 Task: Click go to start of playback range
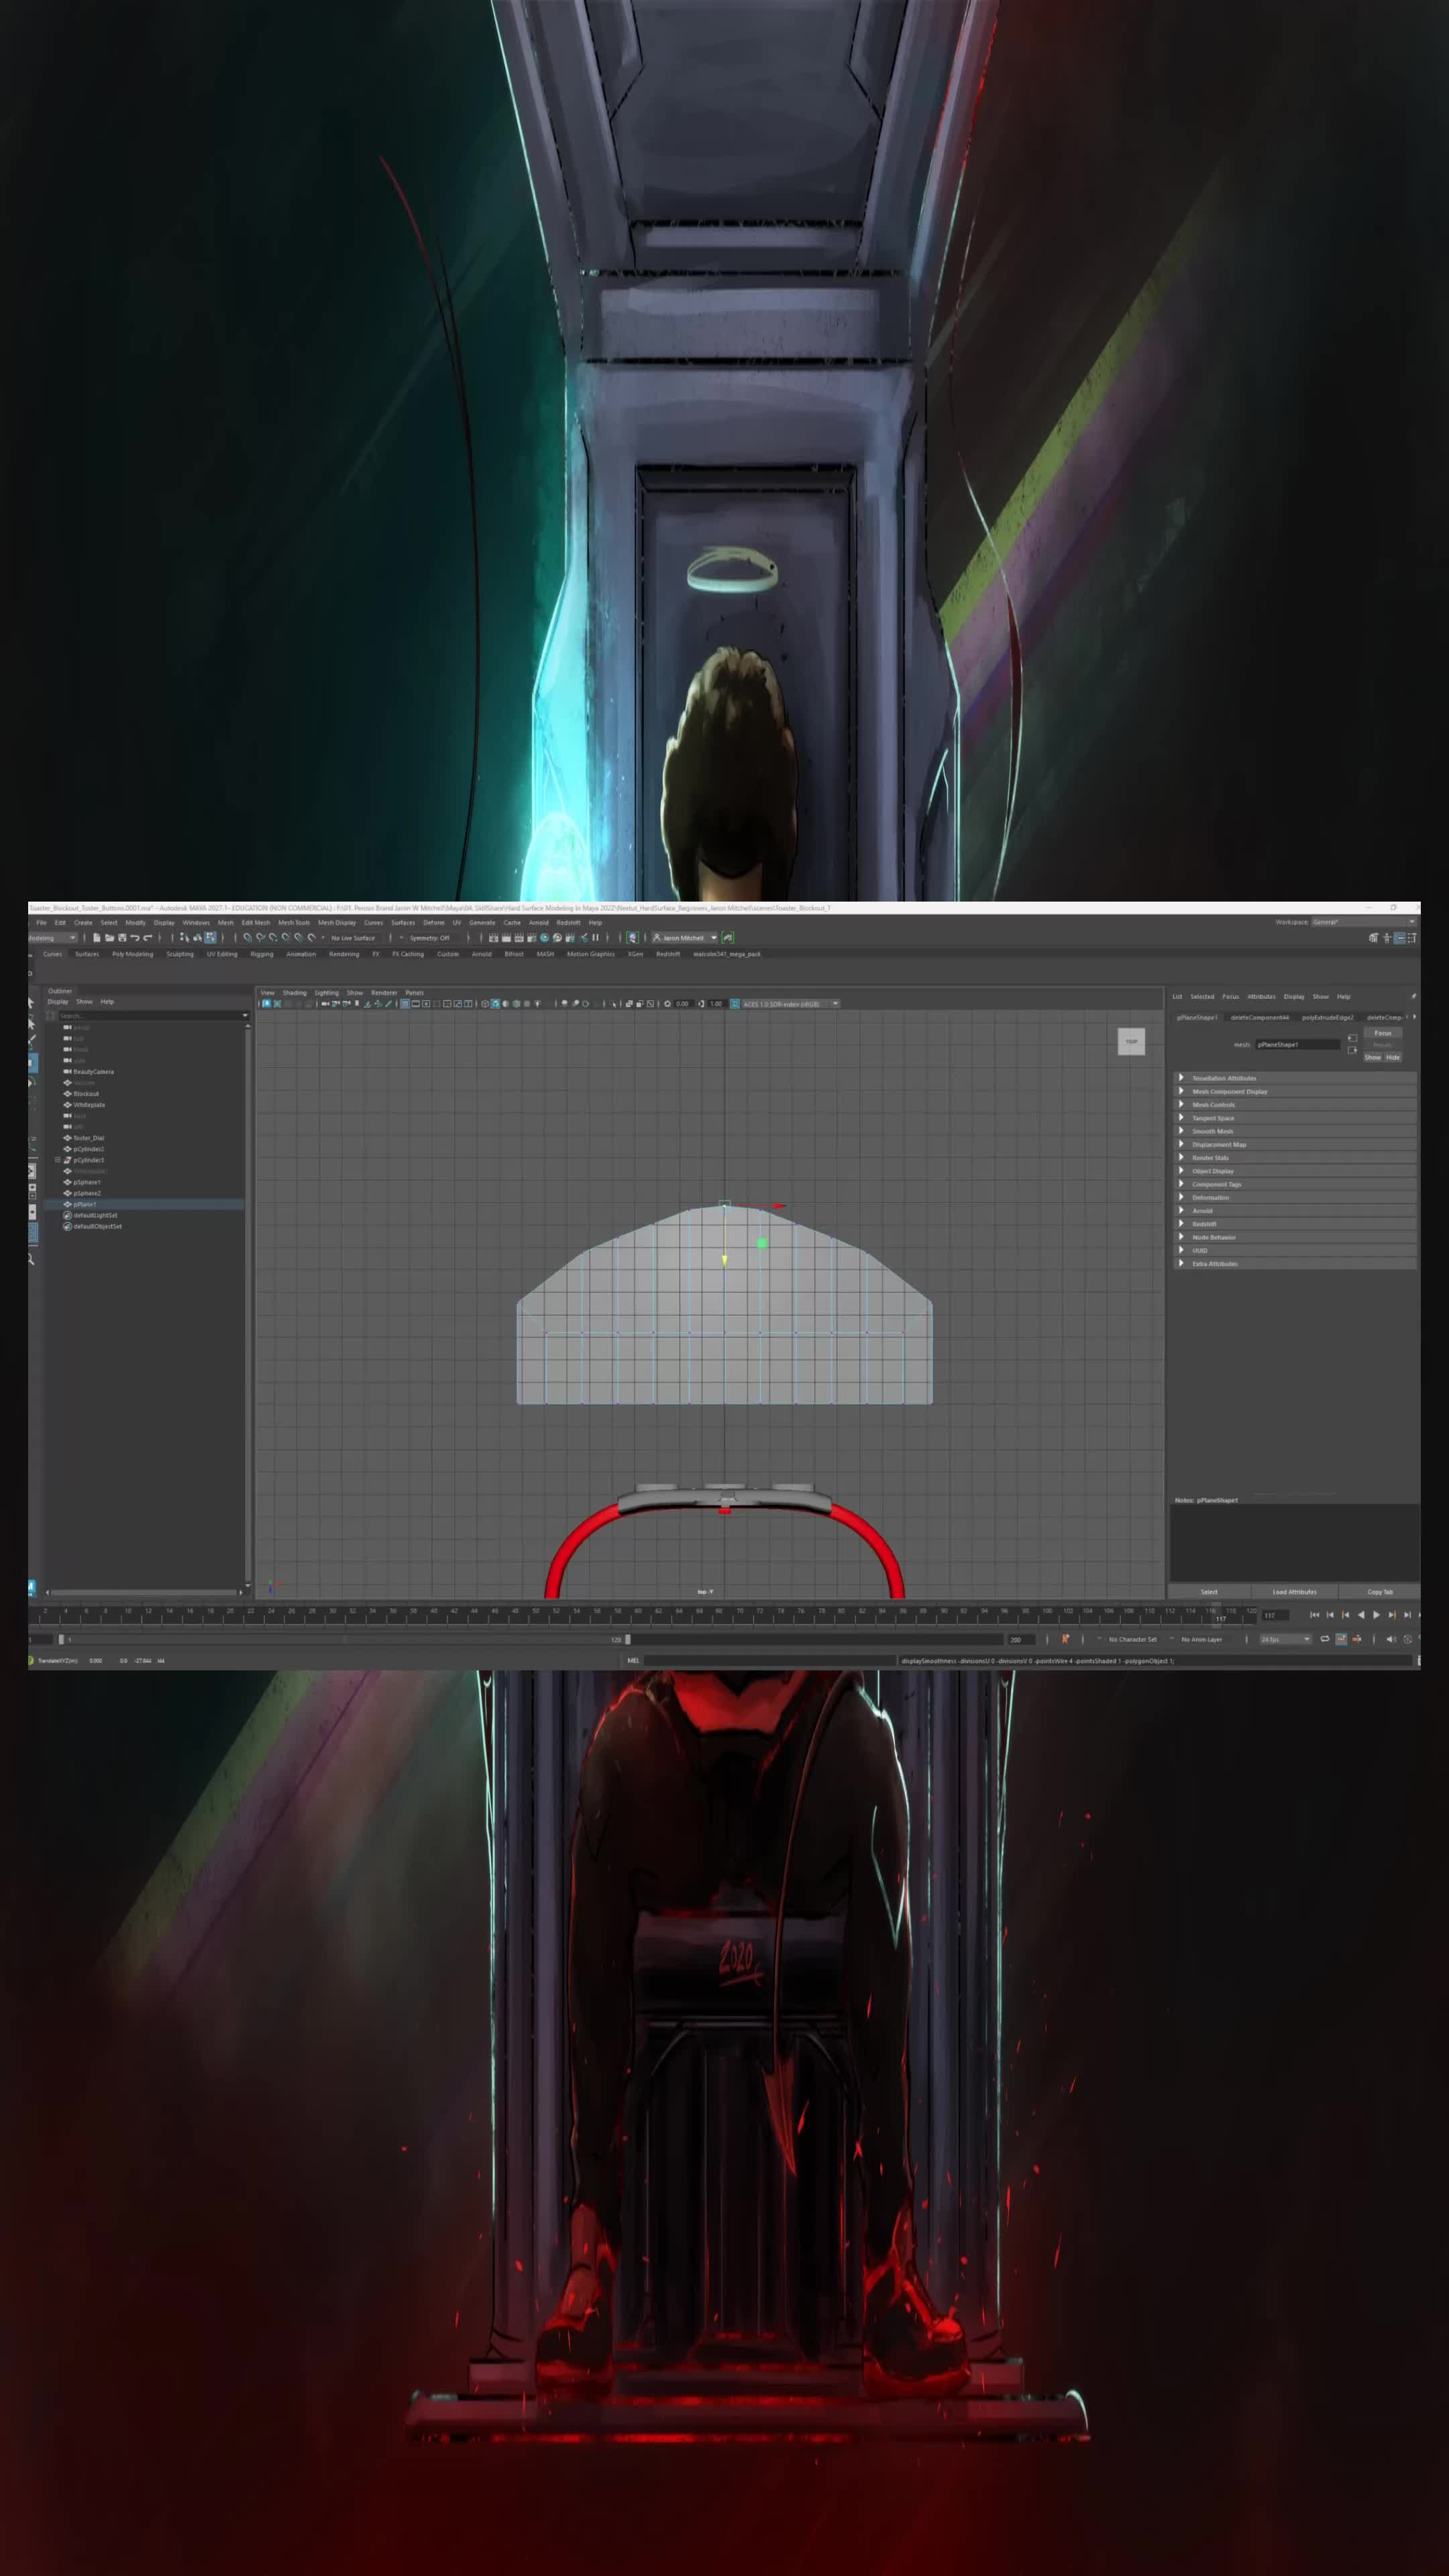pos(1314,1615)
